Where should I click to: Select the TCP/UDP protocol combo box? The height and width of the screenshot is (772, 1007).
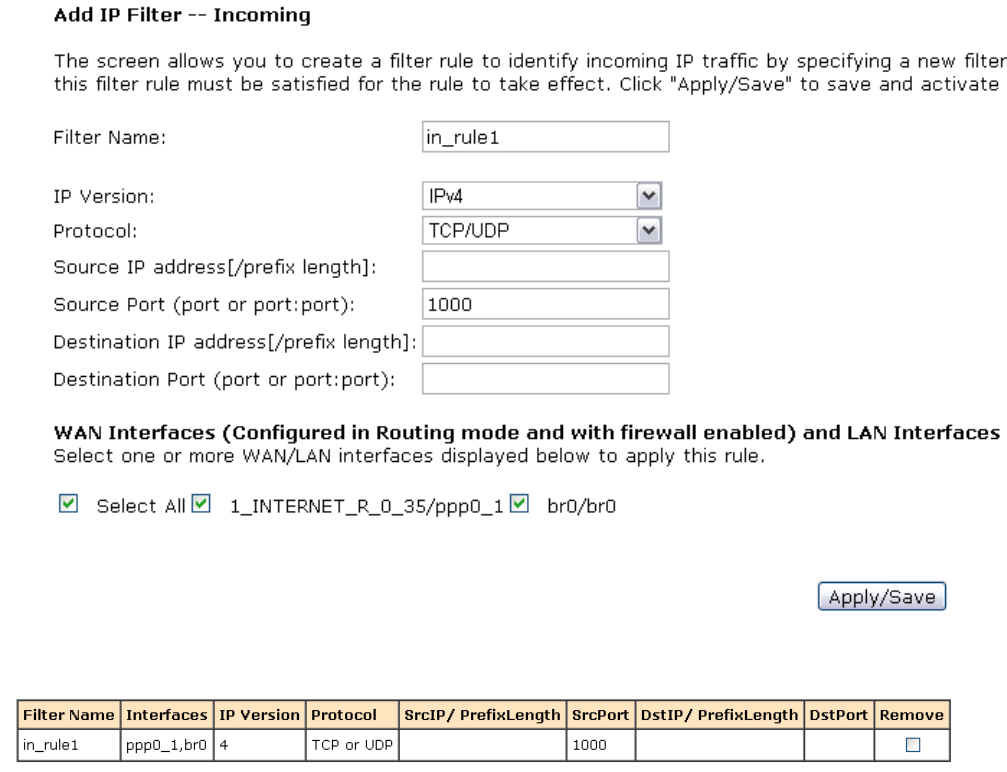click(541, 231)
